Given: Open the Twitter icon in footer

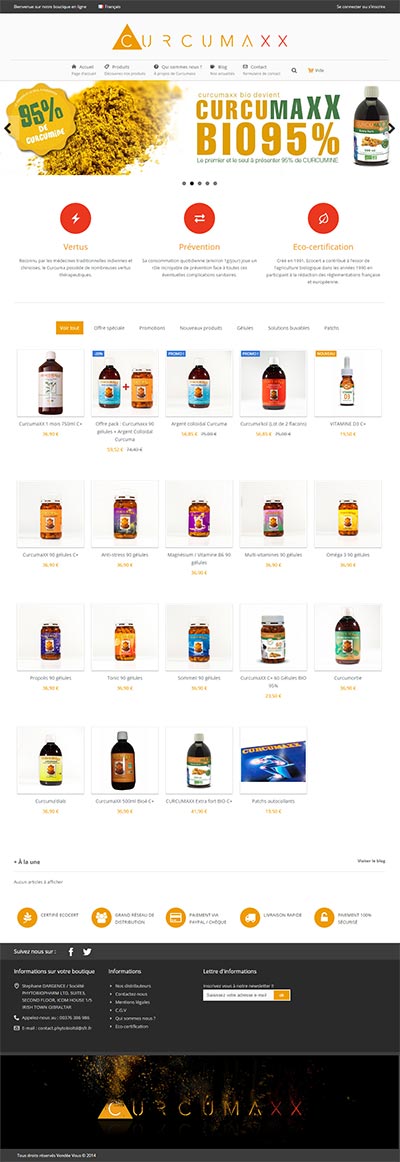Looking at the screenshot, I should click(87, 952).
